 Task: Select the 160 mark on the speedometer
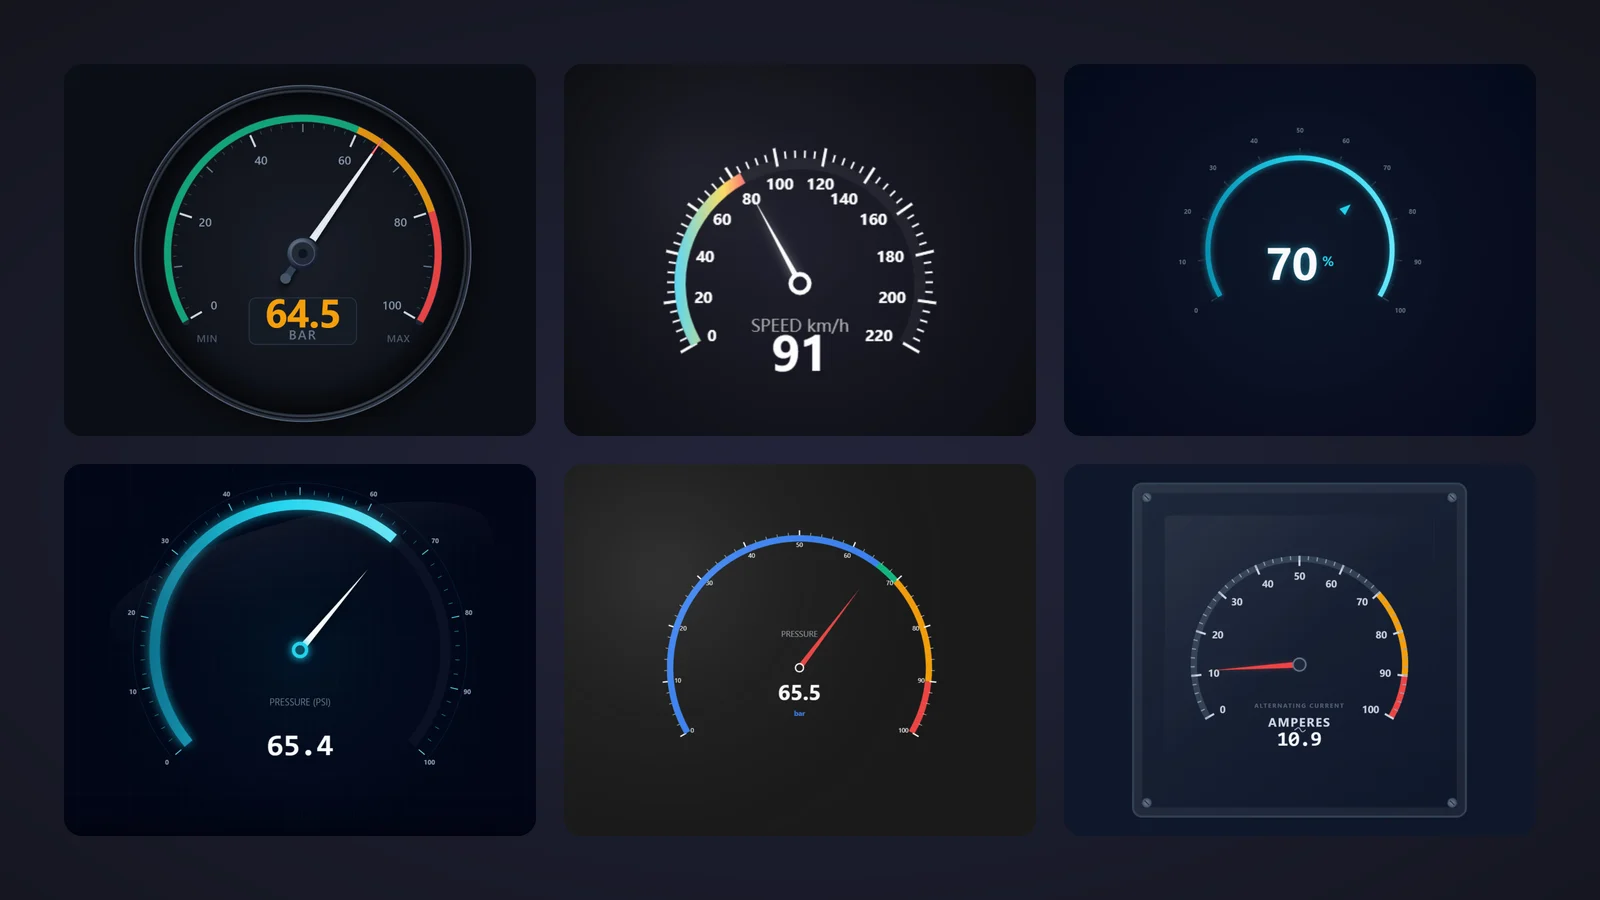click(x=873, y=219)
